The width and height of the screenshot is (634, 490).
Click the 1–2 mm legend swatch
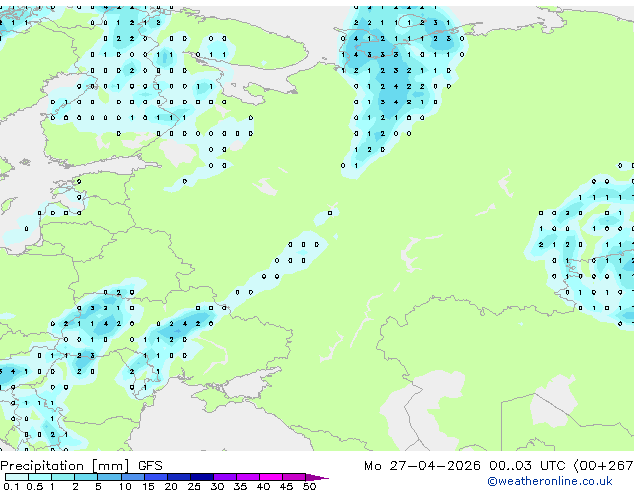click(63, 477)
